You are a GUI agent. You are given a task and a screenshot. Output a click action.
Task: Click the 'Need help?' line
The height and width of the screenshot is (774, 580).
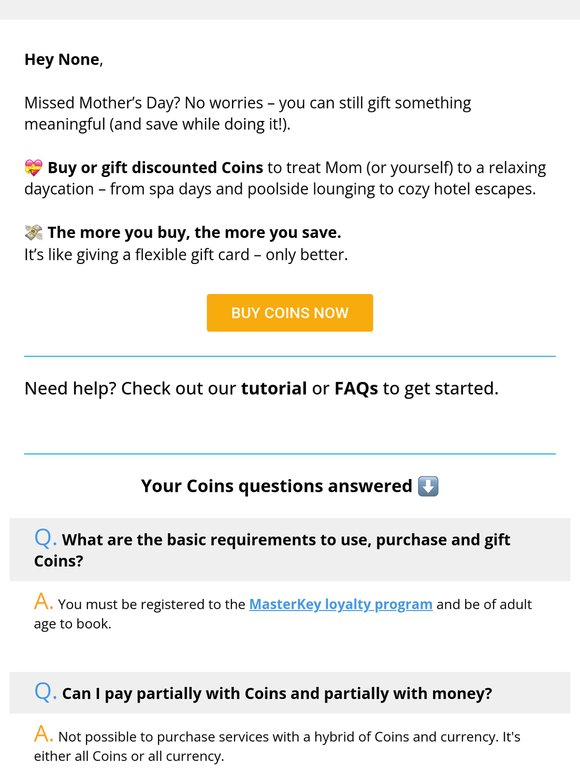click(262, 388)
